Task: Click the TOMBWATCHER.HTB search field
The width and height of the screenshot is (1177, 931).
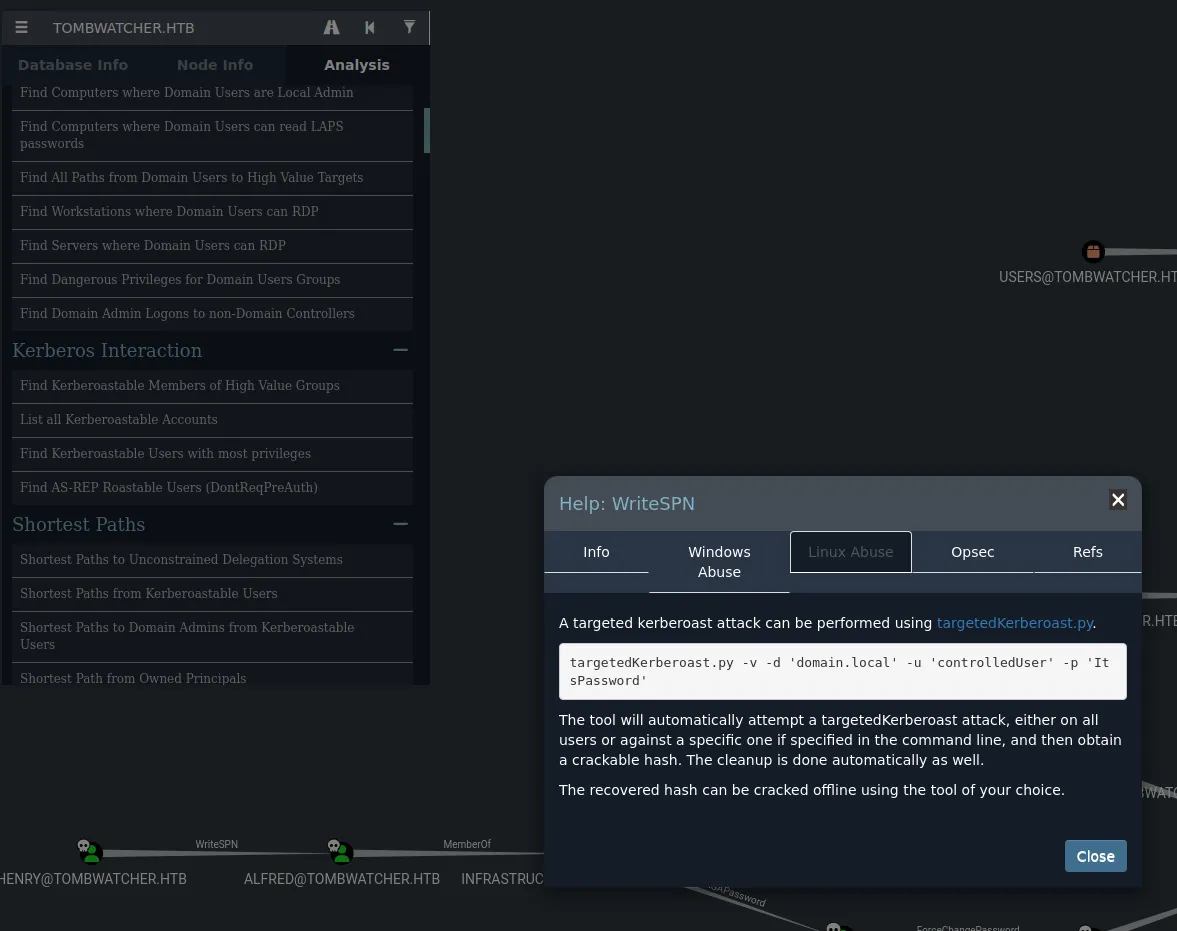Action: point(180,28)
